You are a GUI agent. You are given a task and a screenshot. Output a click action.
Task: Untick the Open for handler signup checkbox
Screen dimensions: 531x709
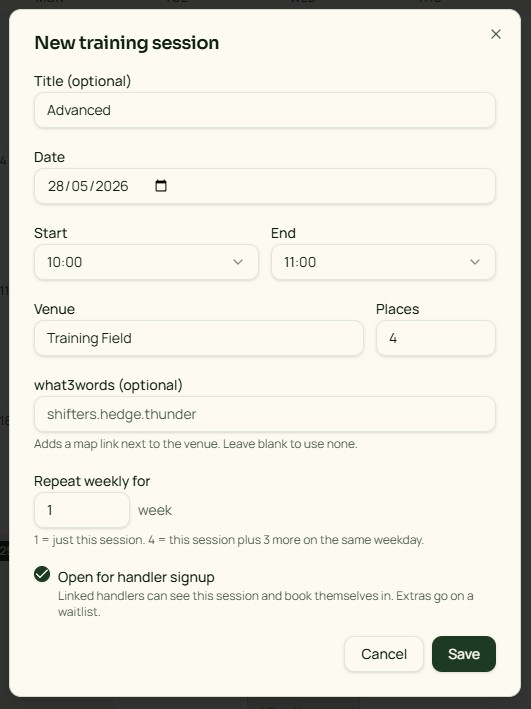[x=42, y=574]
